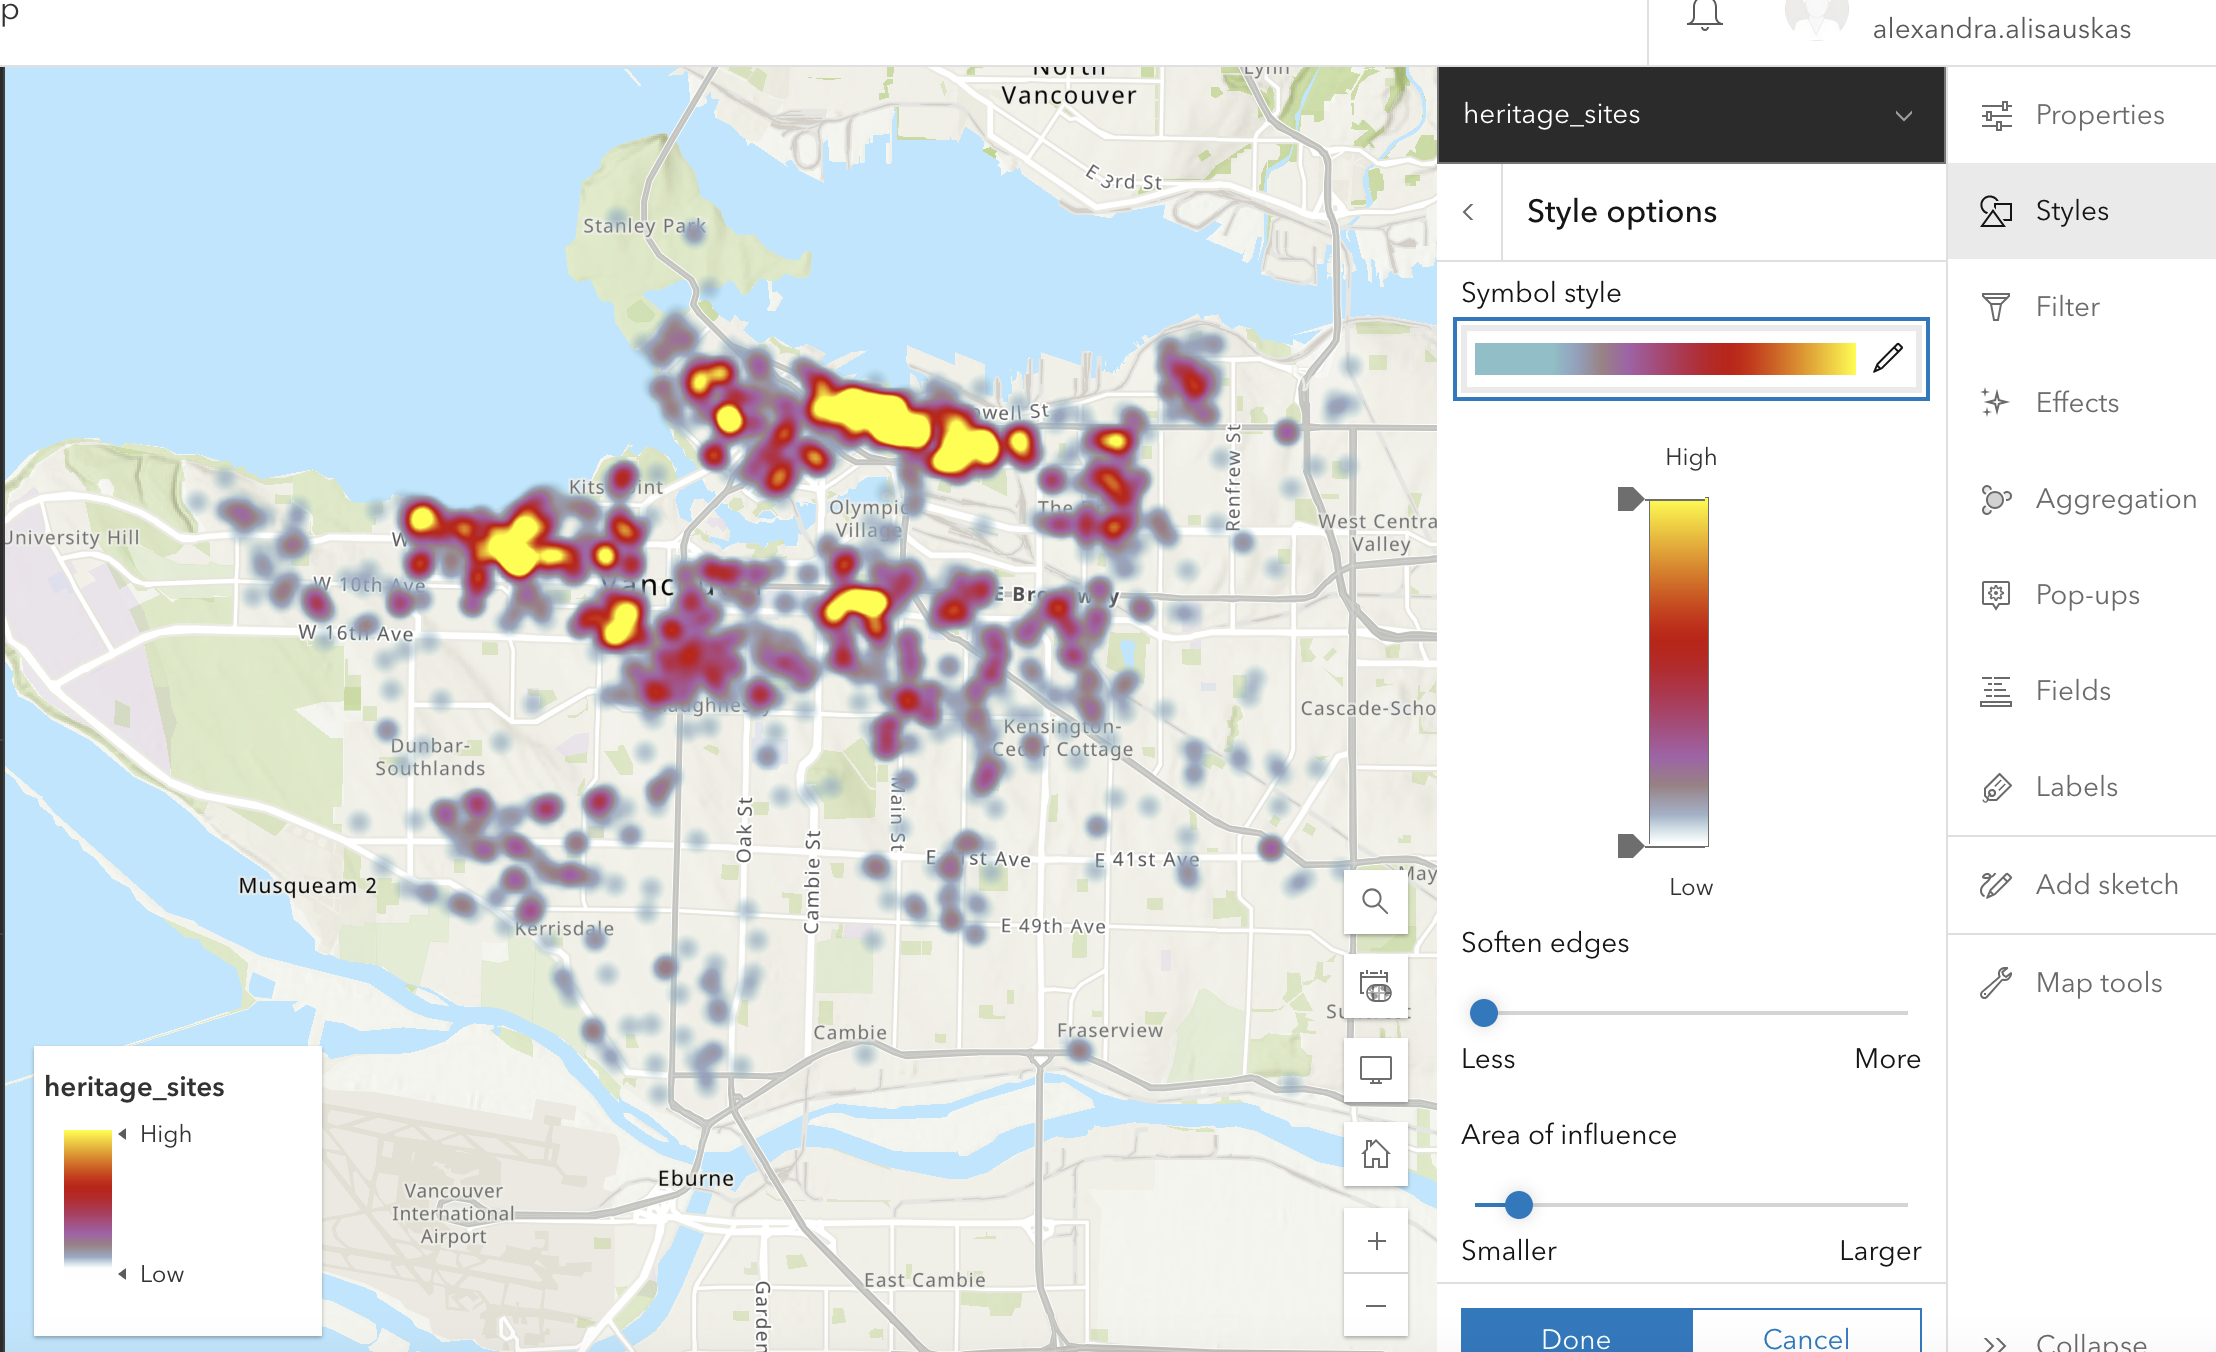Screen dimensions: 2216x1352
Task: Return map to home extent
Action: [1376, 1154]
